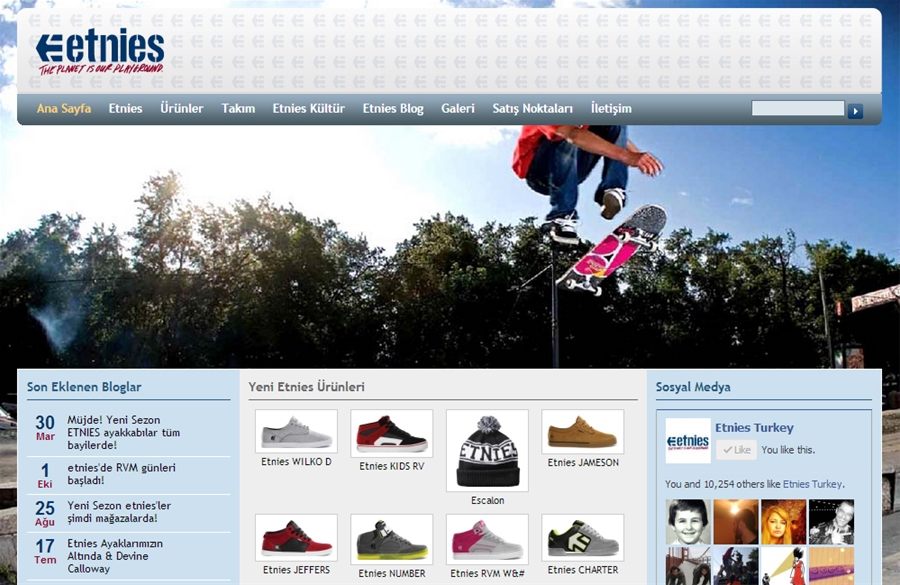
Task: Click the etnies logo in the header
Action: 100,52
